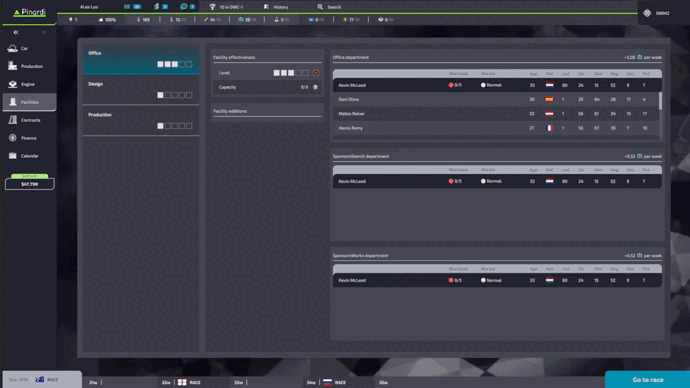
Task: Click the team budget balance button
Action: pyautogui.click(x=29, y=184)
